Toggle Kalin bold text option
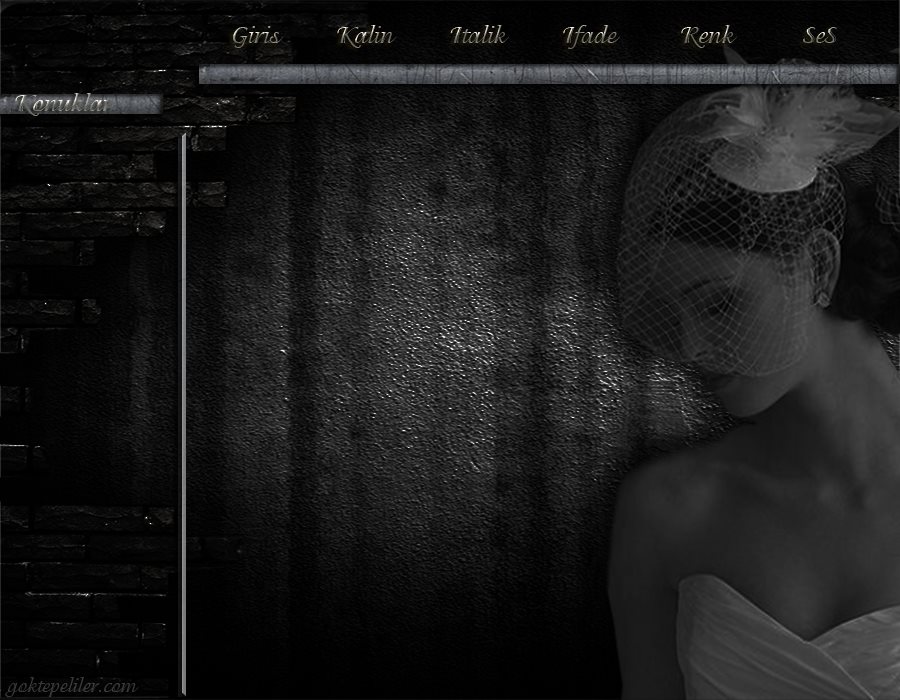 365,36
